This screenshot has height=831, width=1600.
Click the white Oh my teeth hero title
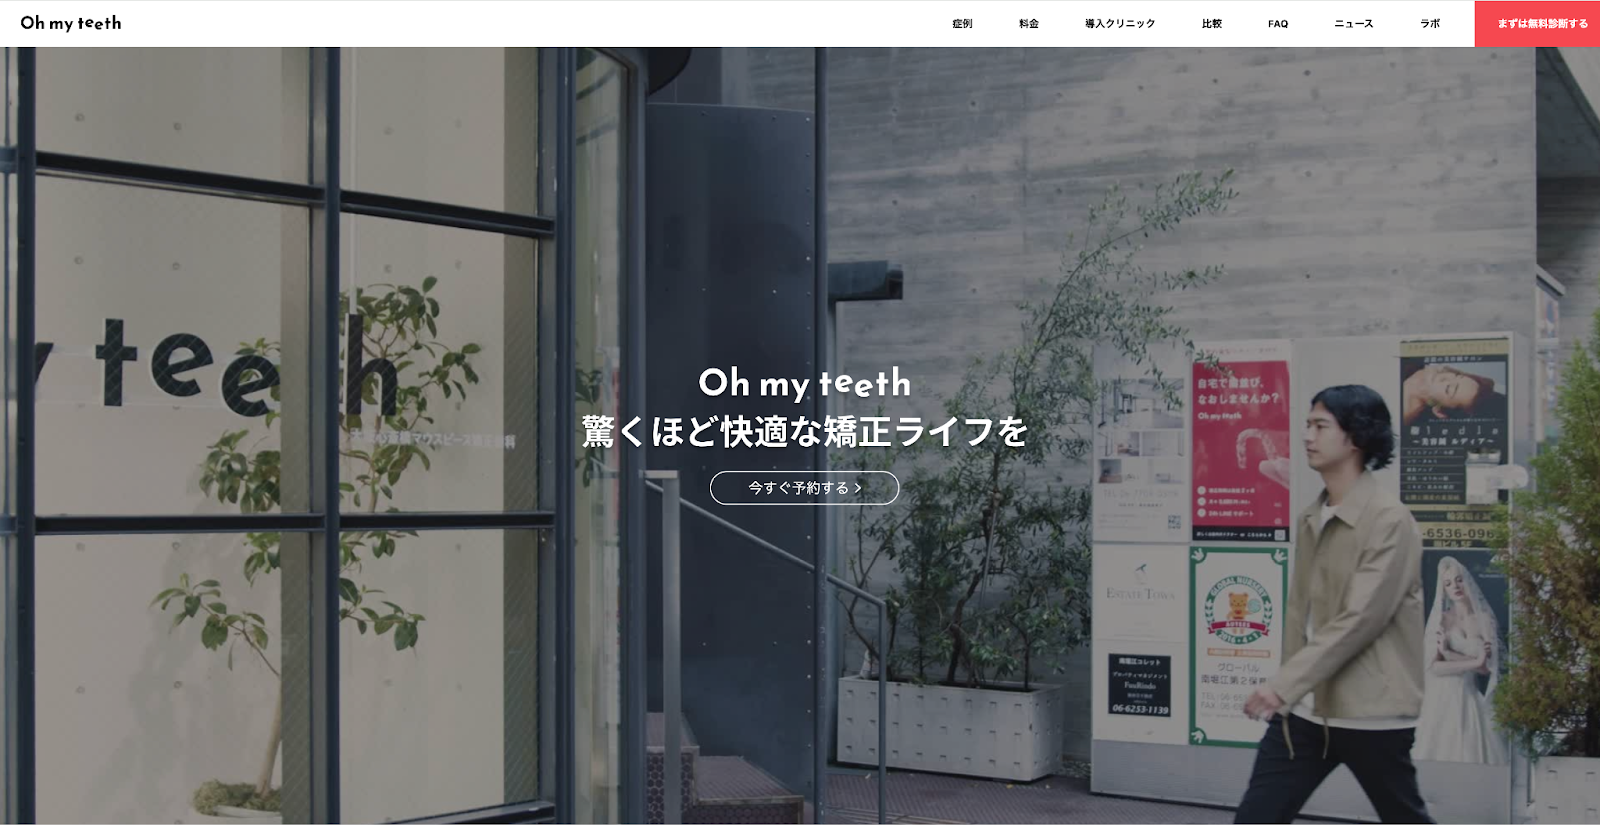pyautogui.click(x=804, y=383)
